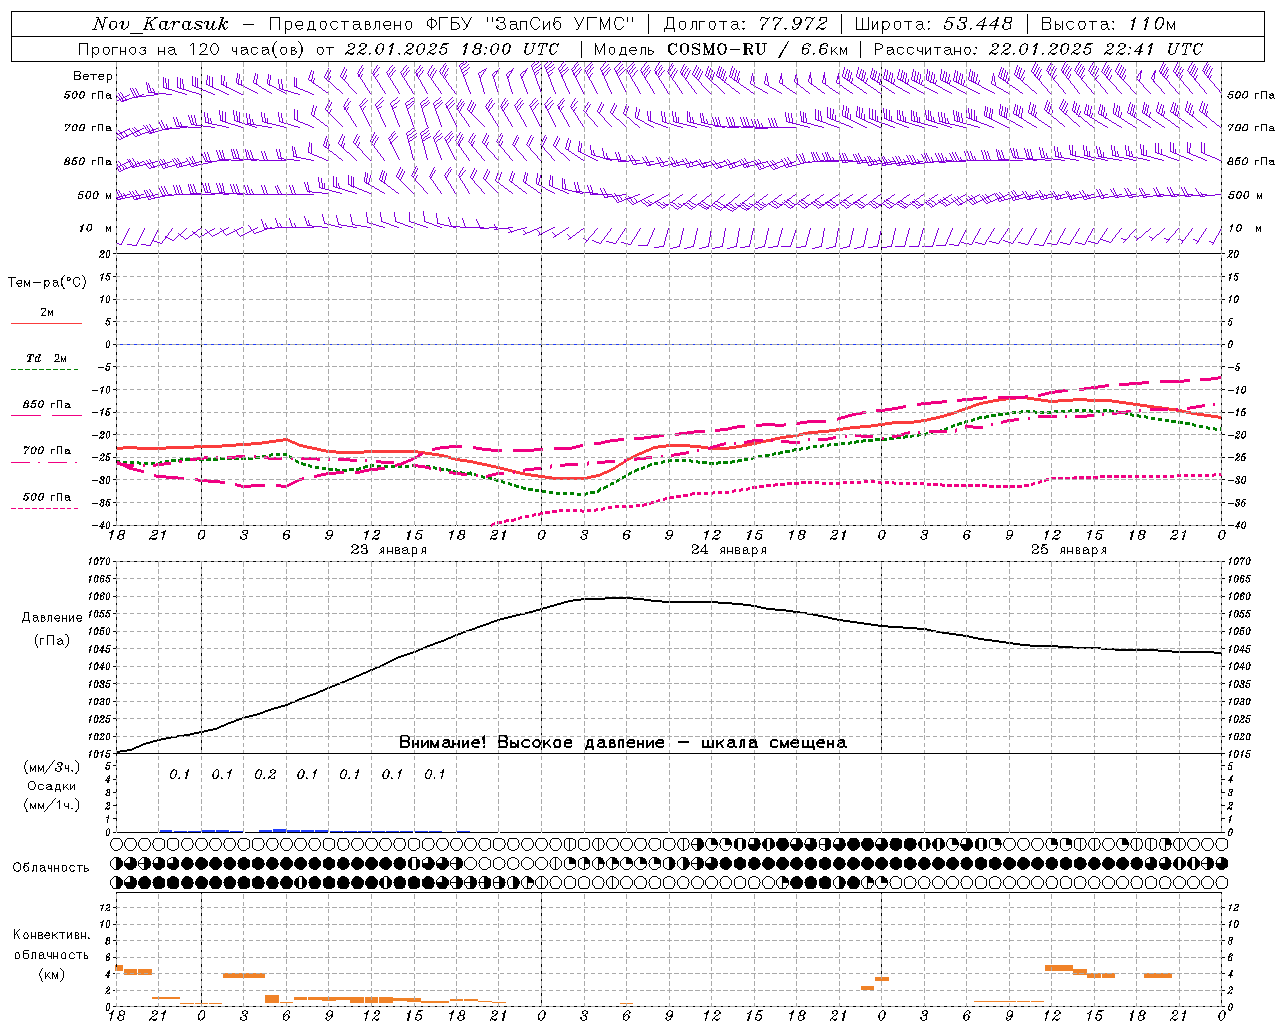
Task: Click the 700 гПа temperature legend entry
Action: pyautogui.click(x=47, y=450)
